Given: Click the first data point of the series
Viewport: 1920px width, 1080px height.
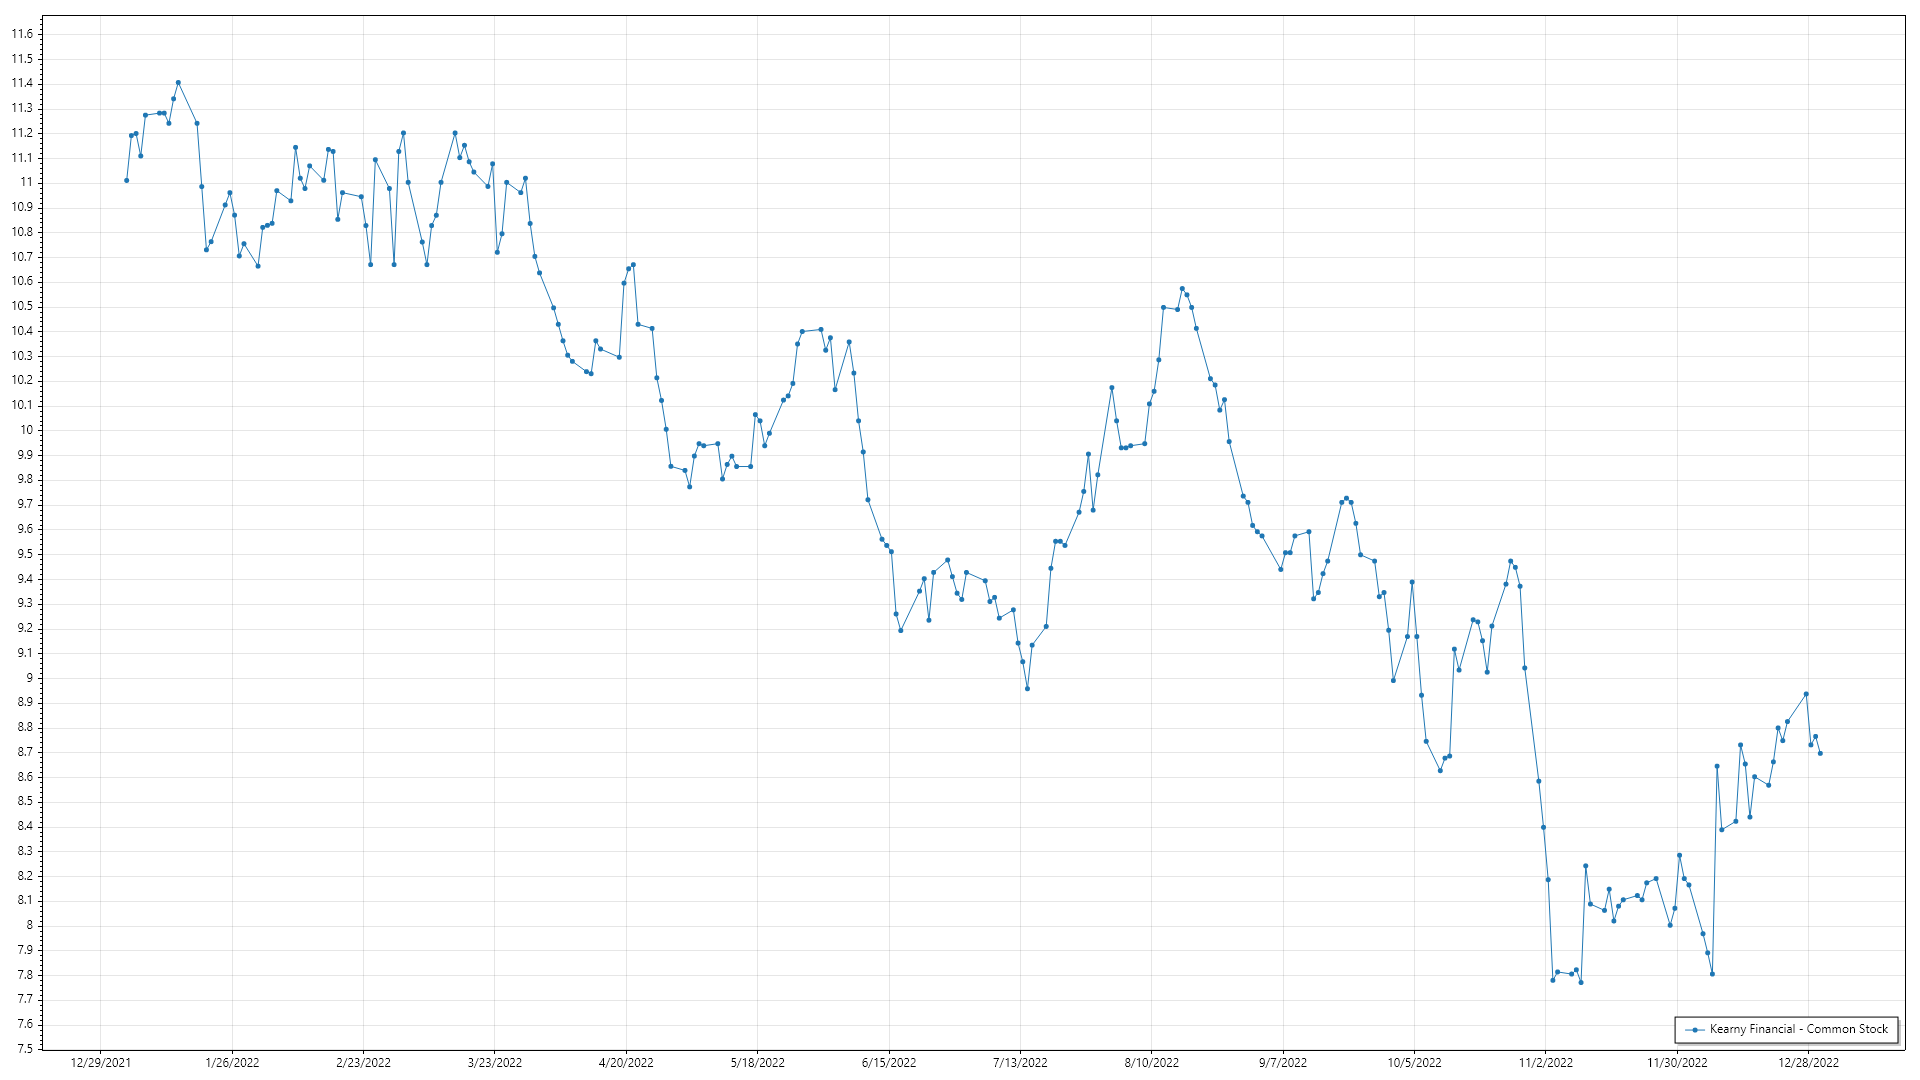Looking at the screenshot, I should click(126, 180).
